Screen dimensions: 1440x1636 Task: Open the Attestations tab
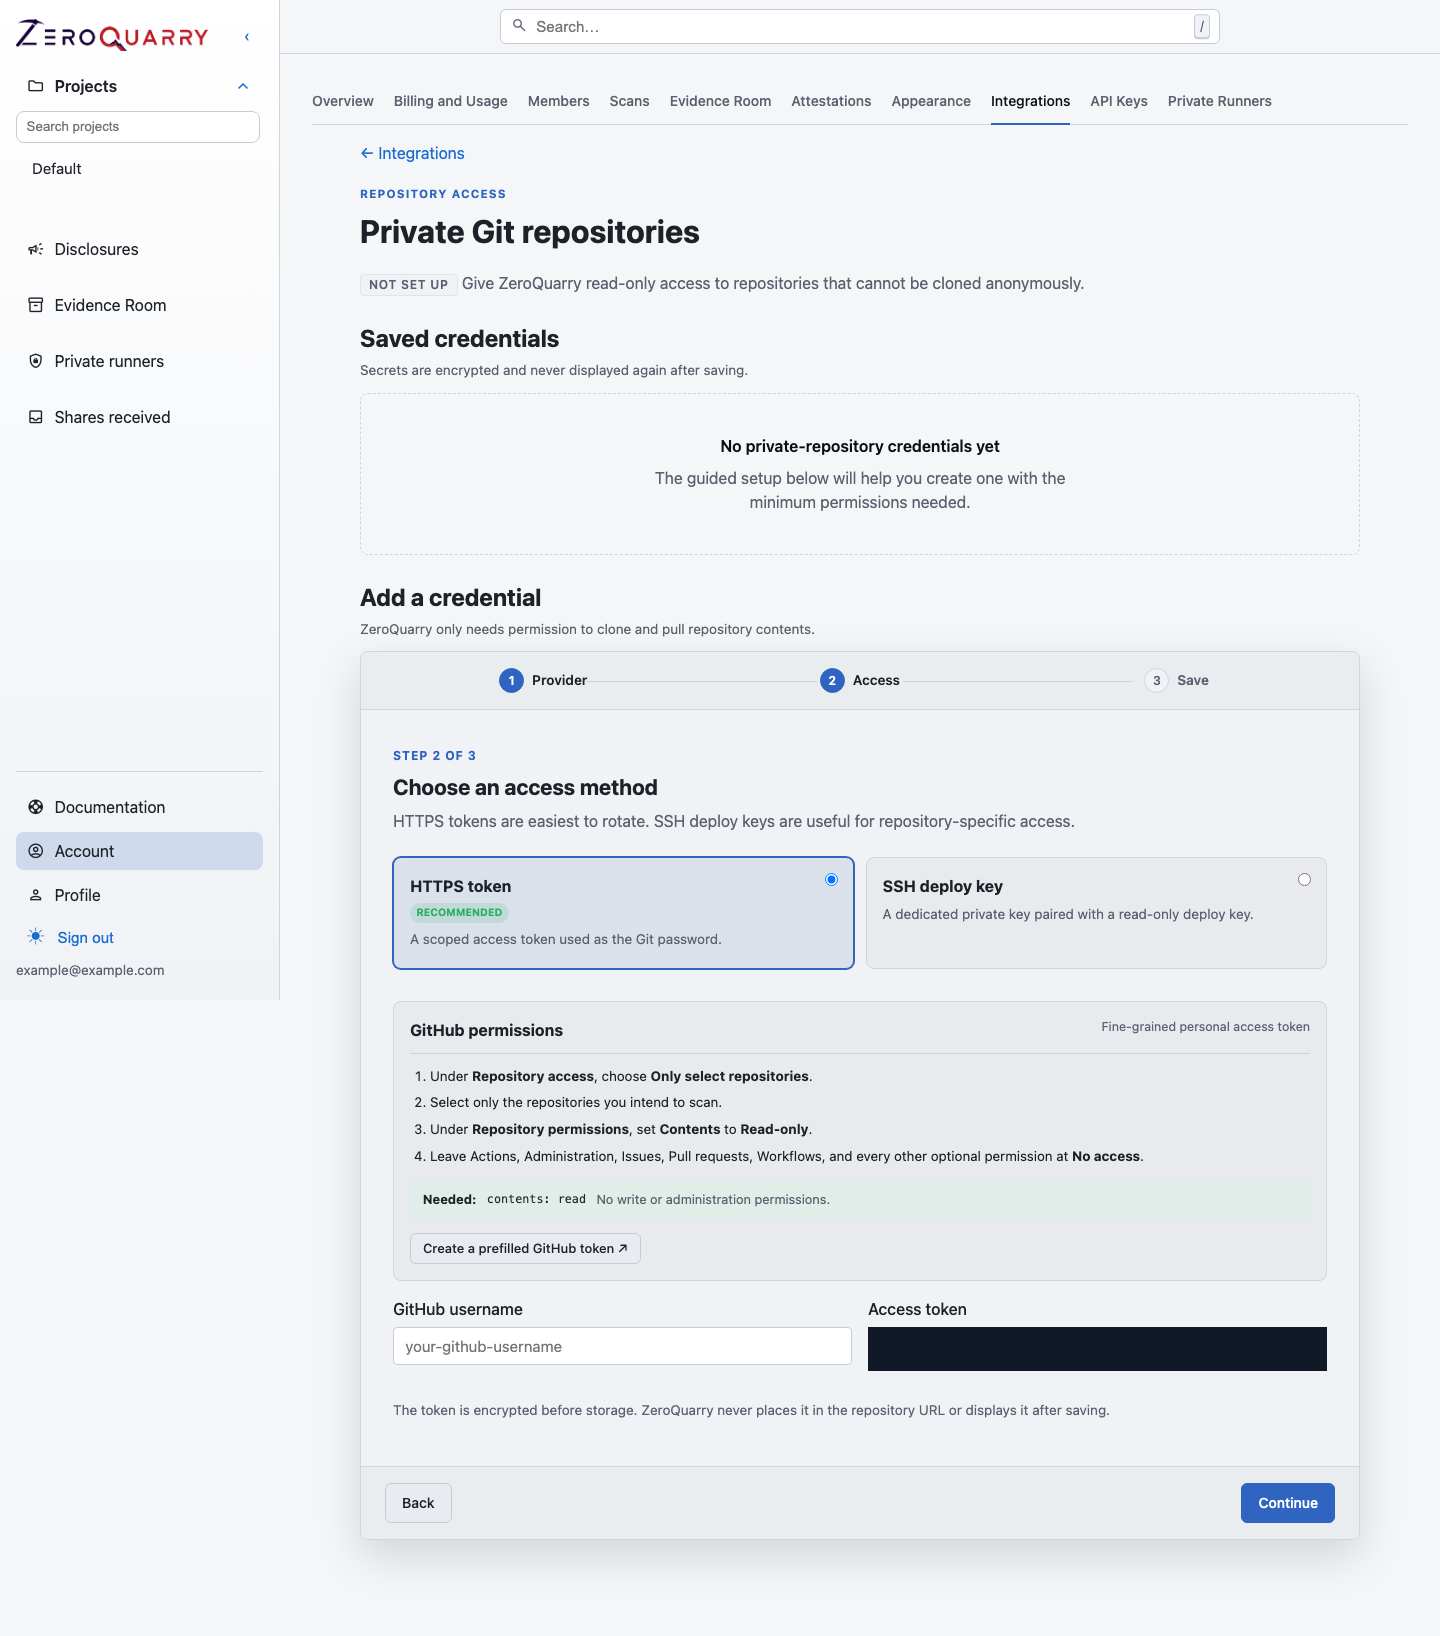click(831, 101)
